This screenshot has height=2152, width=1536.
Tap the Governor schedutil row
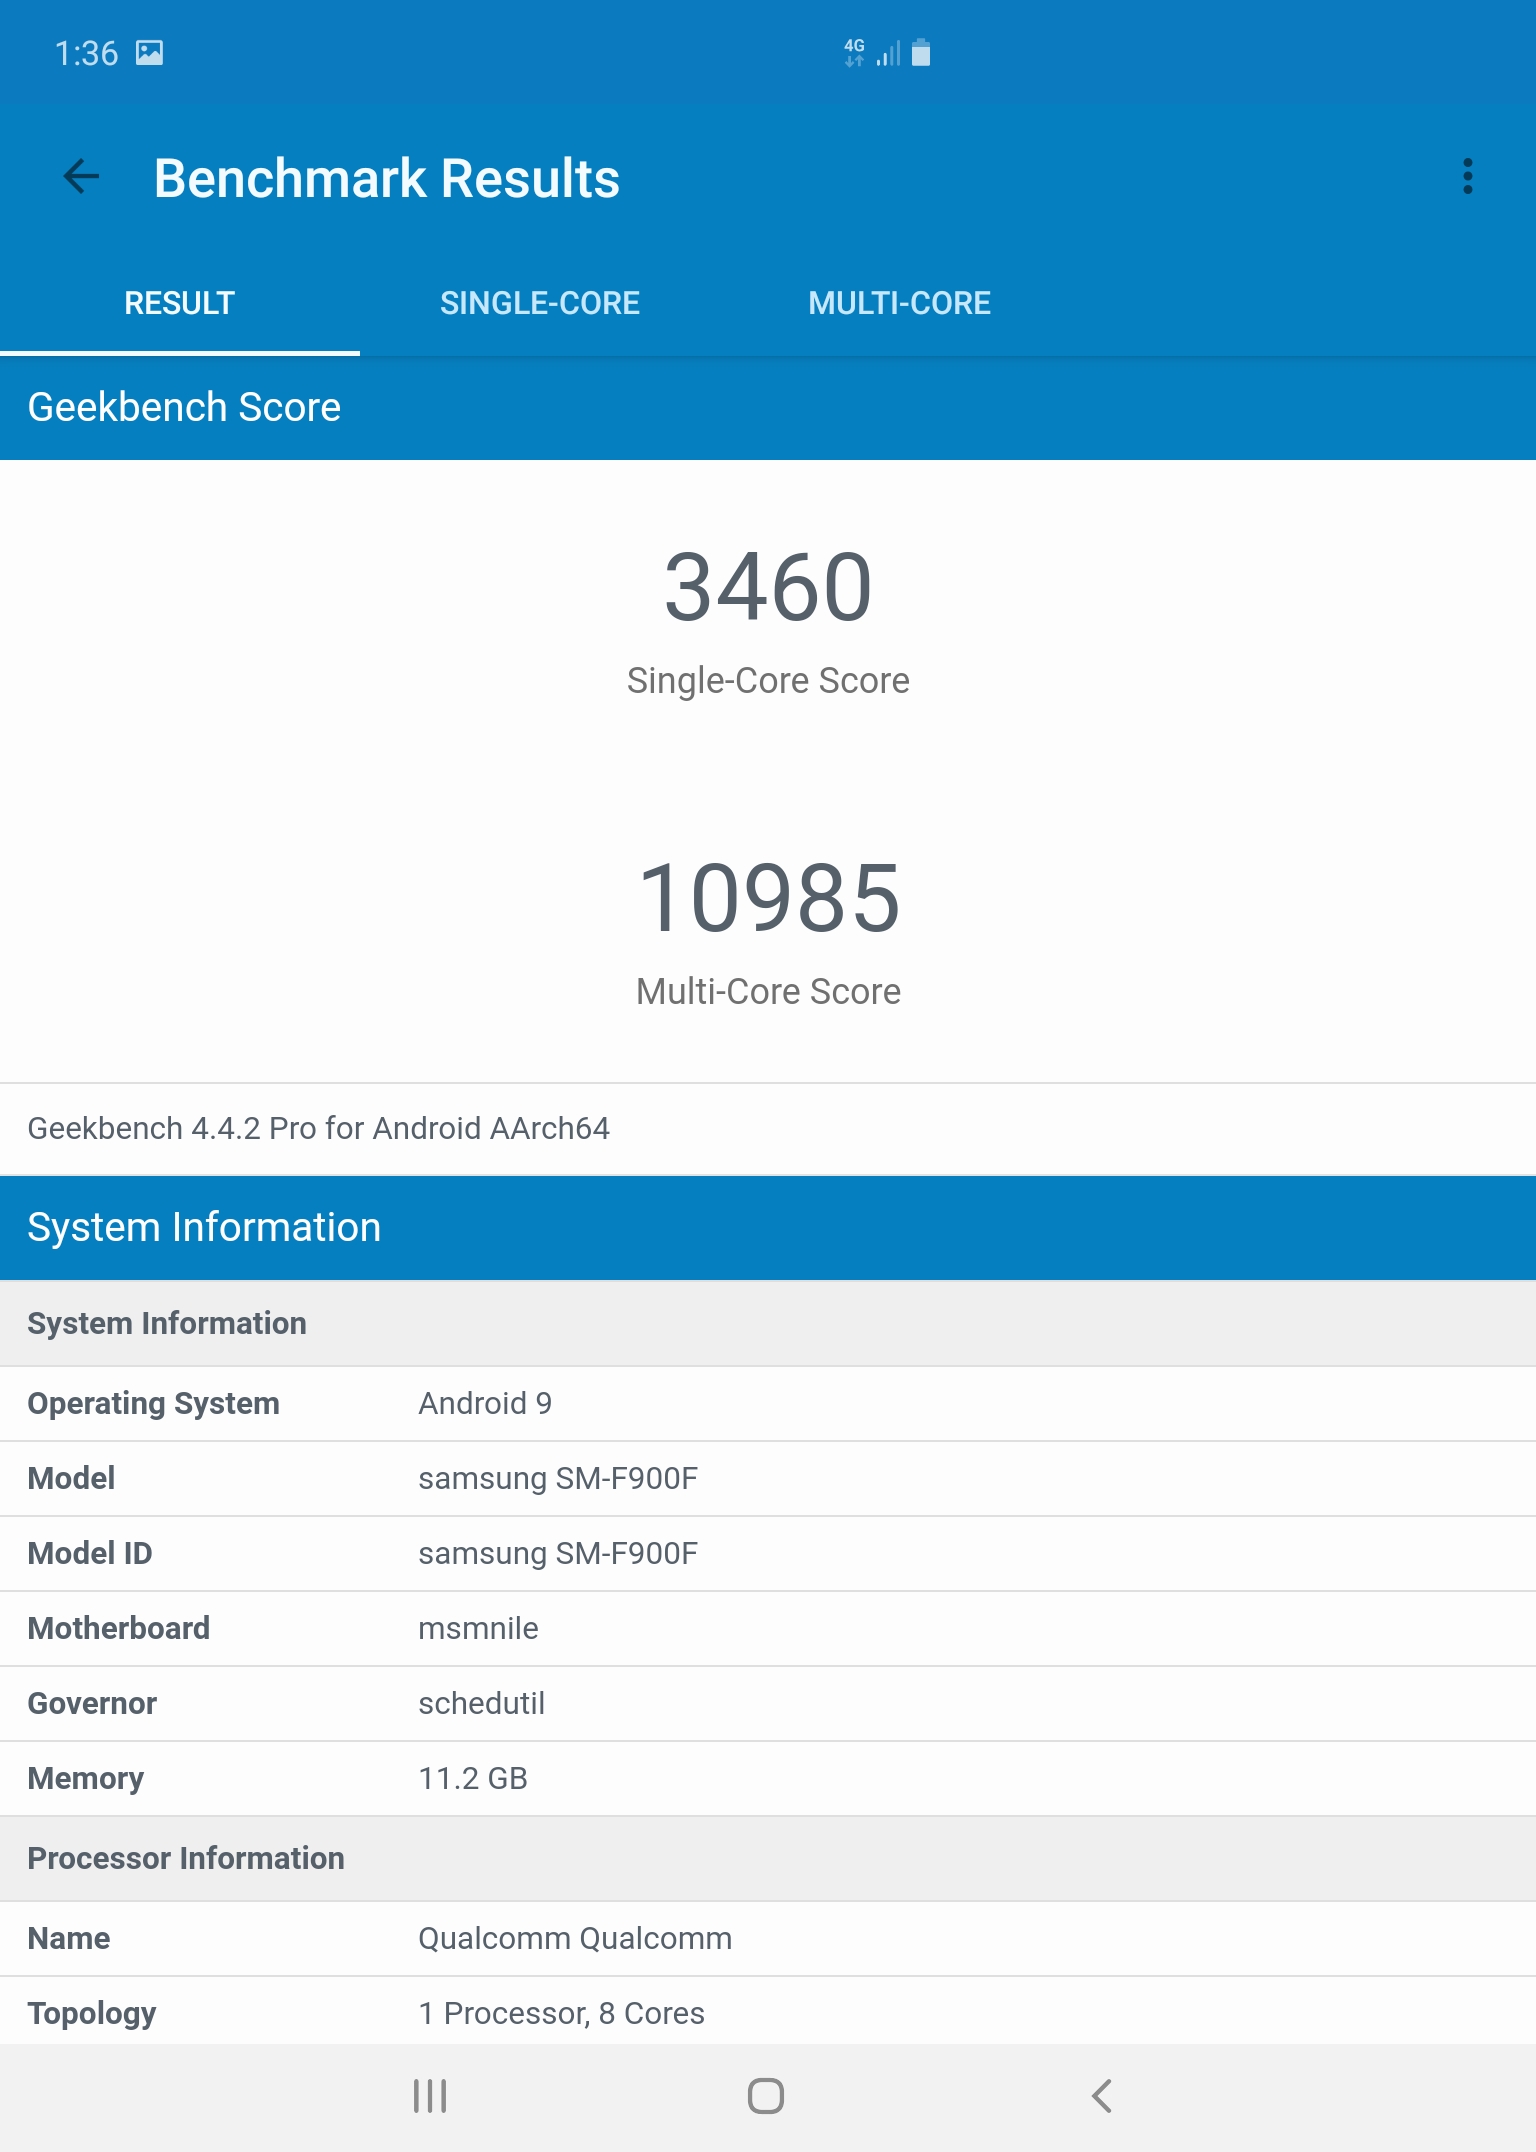point(768,1703)
